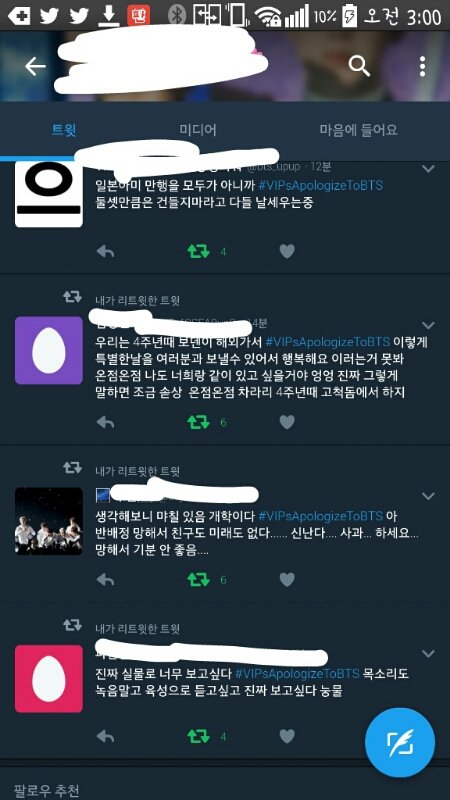Reply to the 개학이다 tweet

tap(105, 580)
